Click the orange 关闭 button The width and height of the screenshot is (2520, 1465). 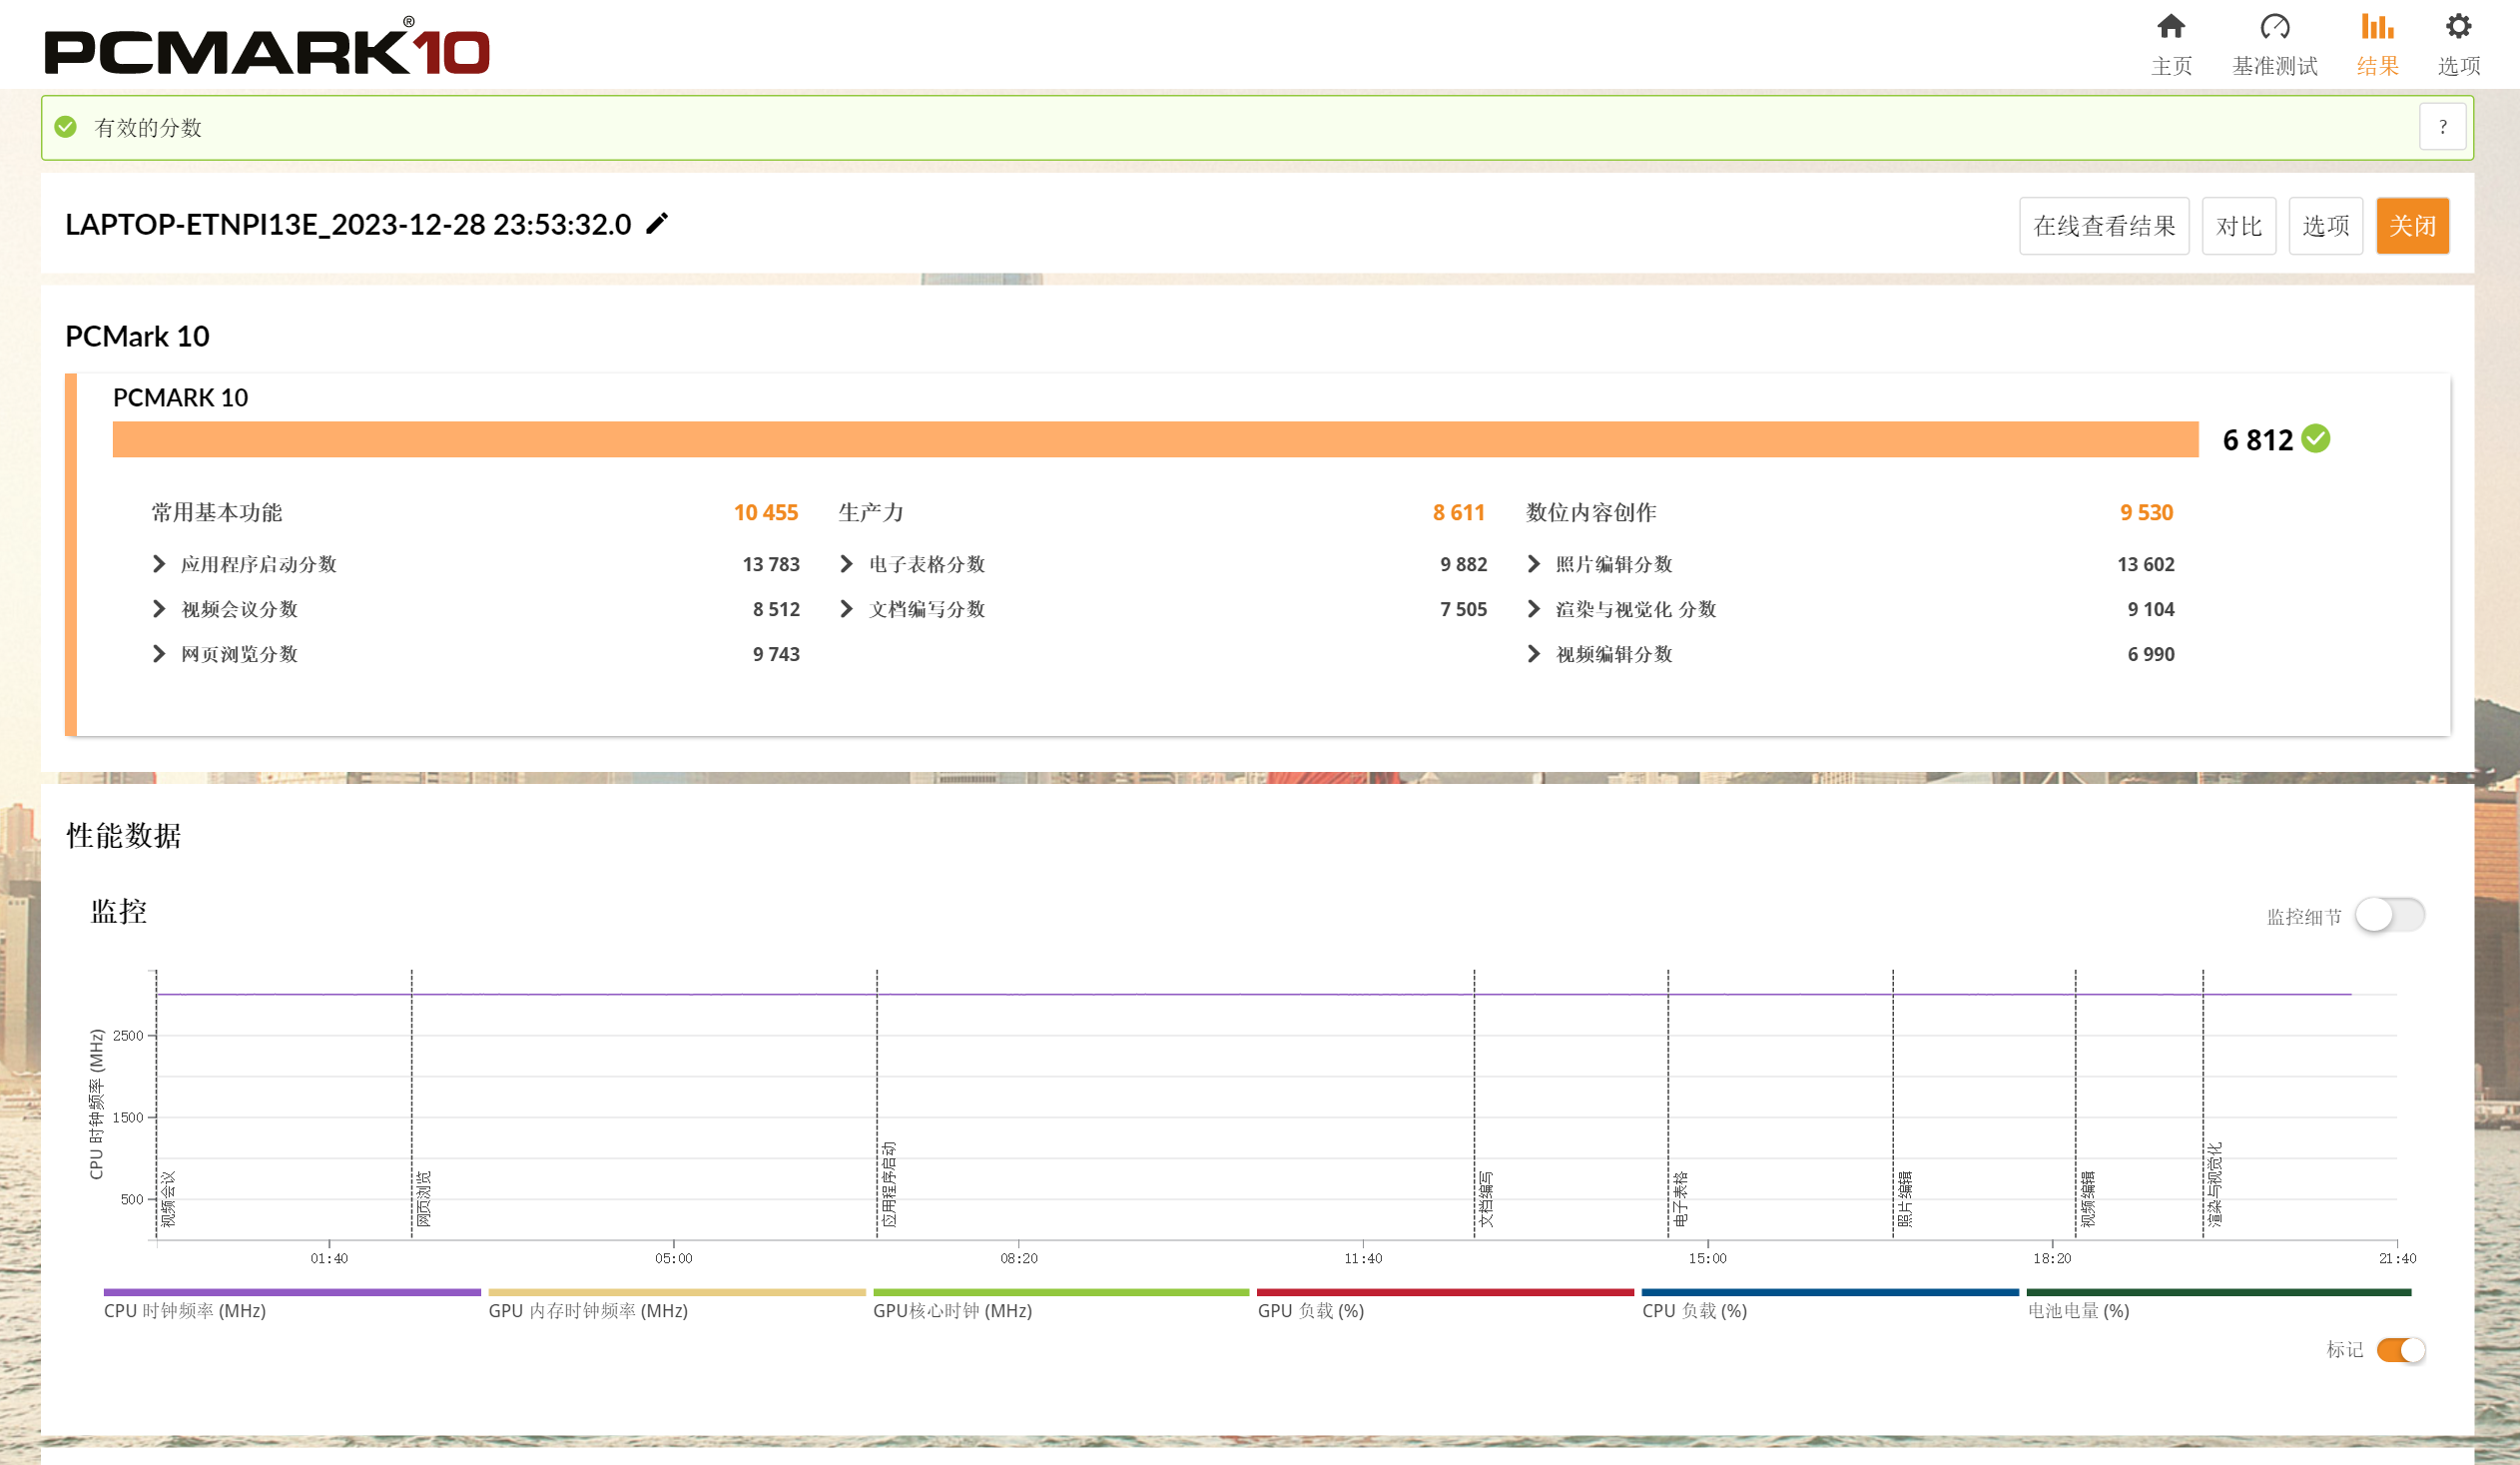click(2412, 226)
